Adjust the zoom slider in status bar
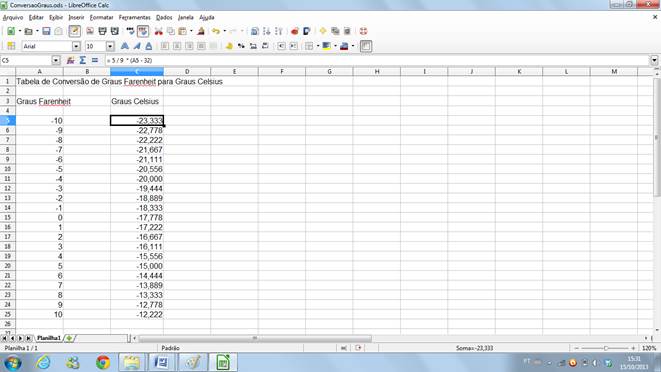Image resolution: width=661 pixels, height=372 pixels. coord(605,348)
